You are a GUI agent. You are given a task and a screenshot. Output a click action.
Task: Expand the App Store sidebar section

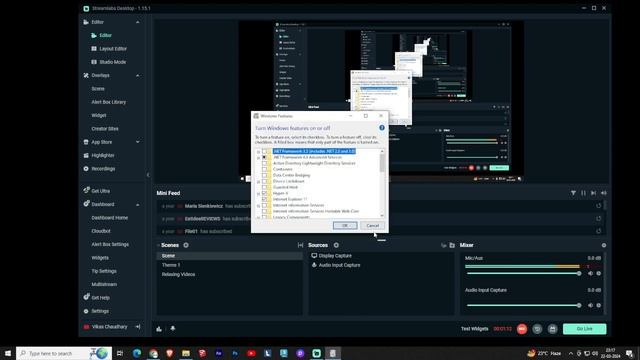[x=138, y=142]
